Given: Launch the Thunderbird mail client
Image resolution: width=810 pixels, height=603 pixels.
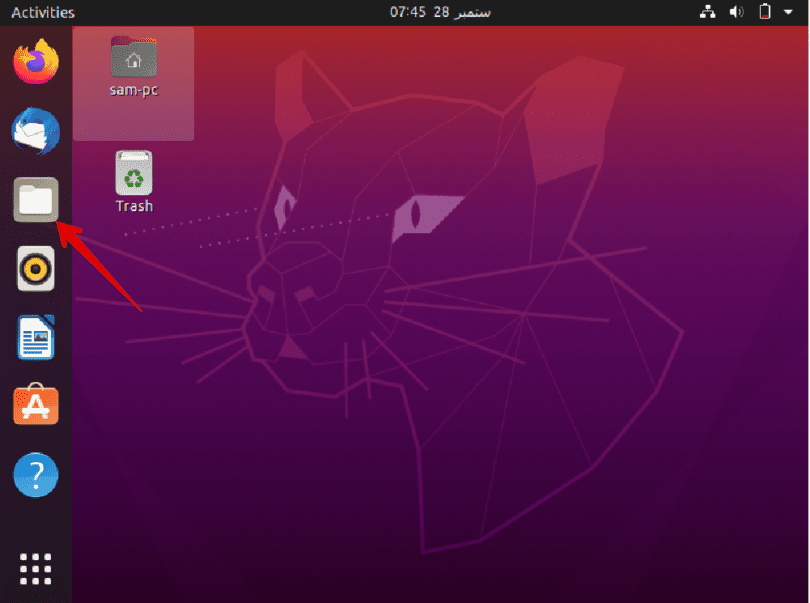Looking at the screenshot, I should click(35, 131).
